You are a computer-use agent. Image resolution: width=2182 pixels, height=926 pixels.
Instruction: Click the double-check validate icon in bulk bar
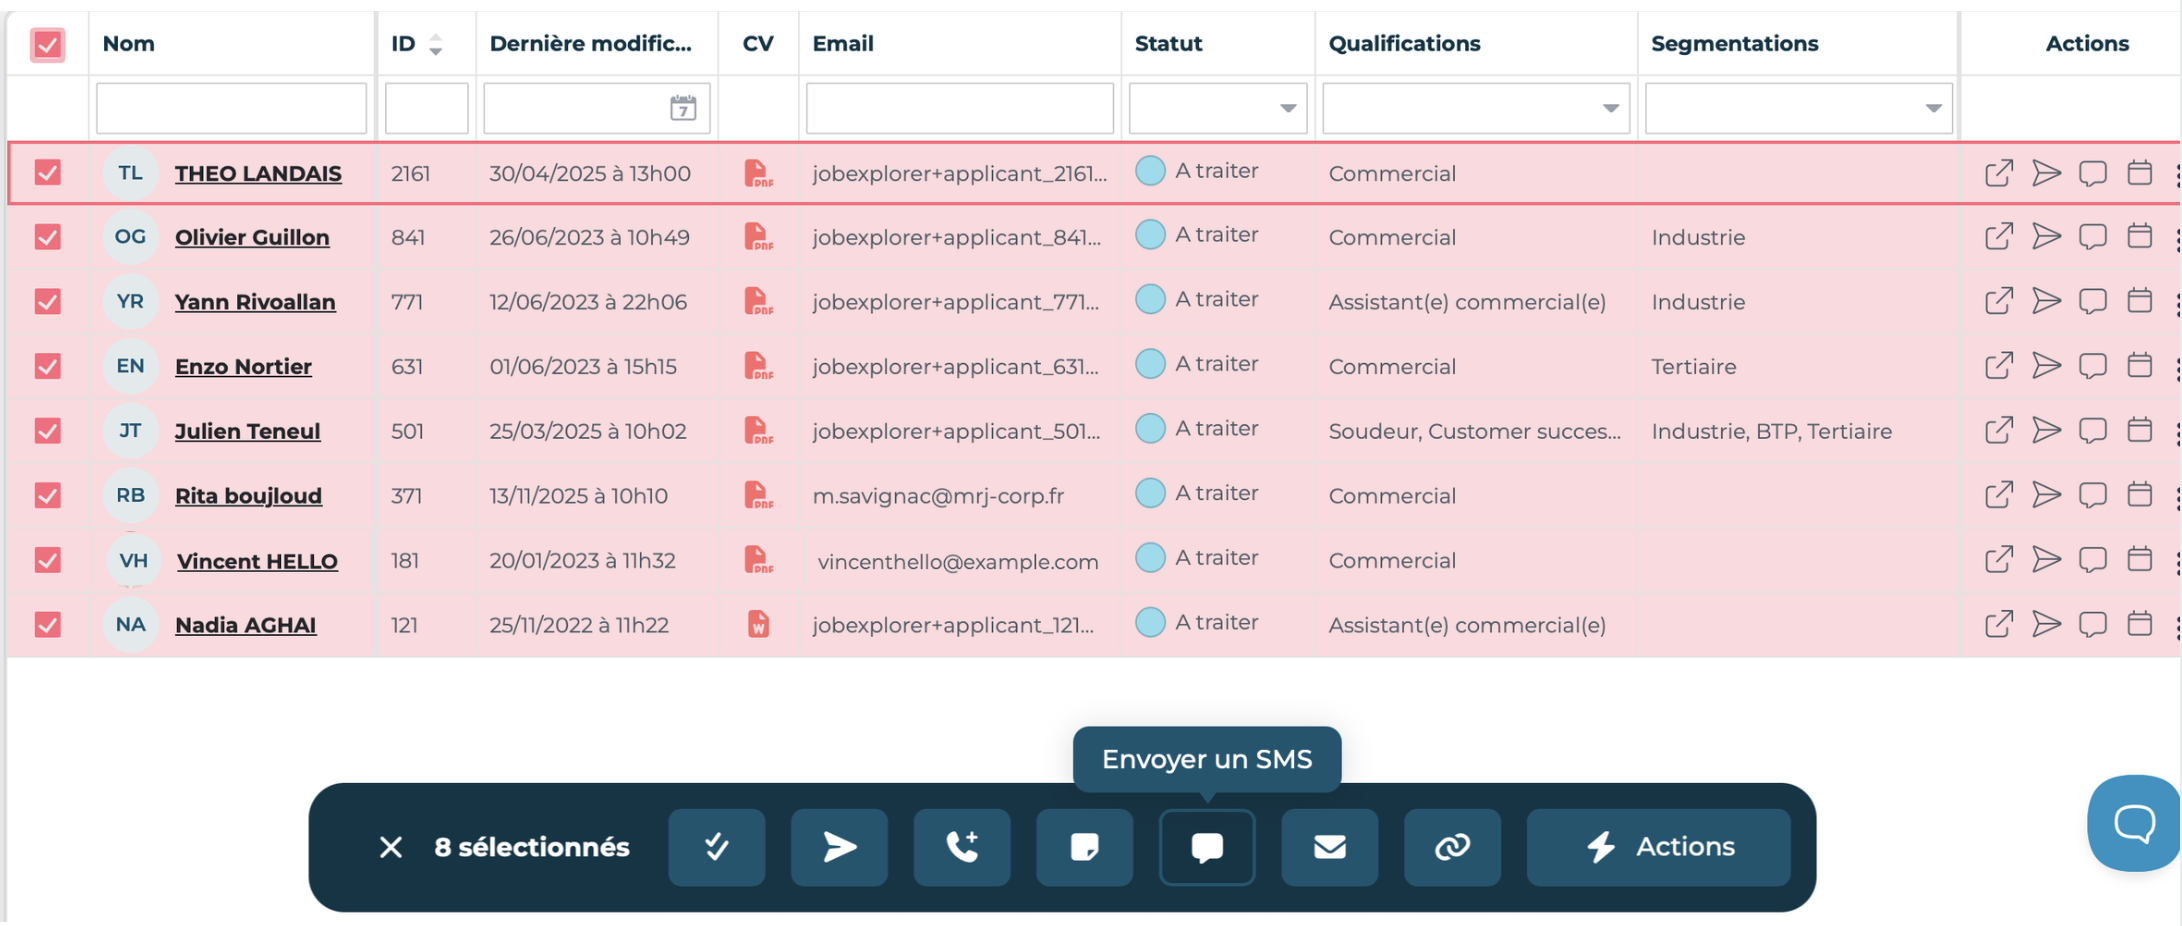pyautogui.click(x=717, y=847)
